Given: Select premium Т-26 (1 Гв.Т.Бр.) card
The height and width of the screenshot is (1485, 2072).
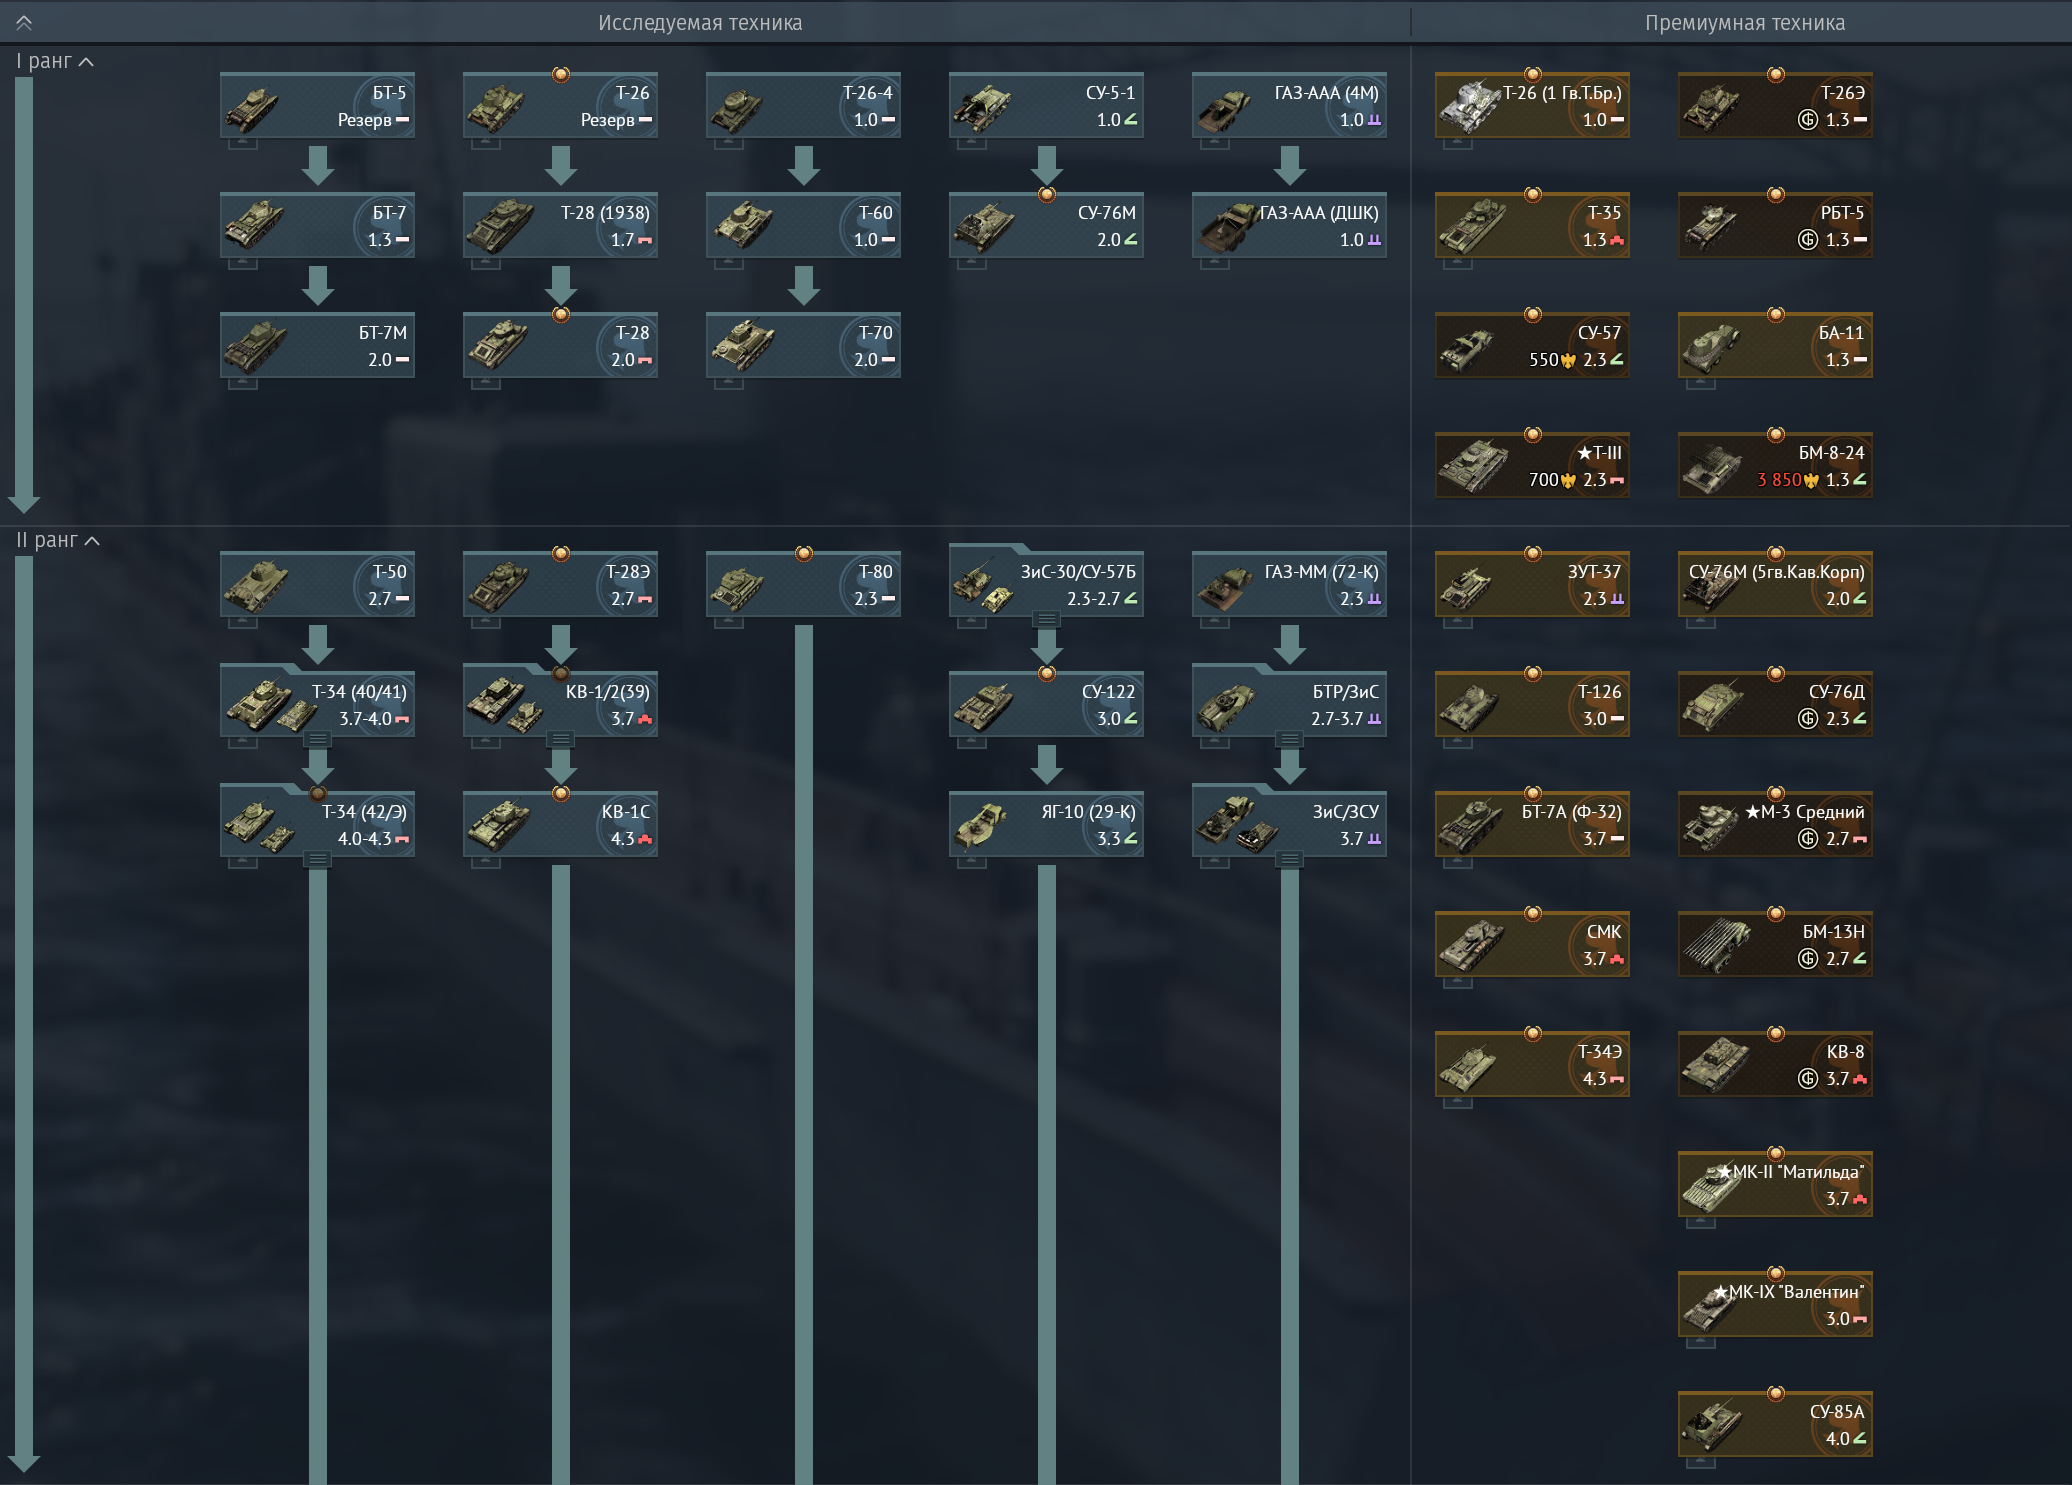Looking at the screenshot, I should click(x=1533, y=105).
